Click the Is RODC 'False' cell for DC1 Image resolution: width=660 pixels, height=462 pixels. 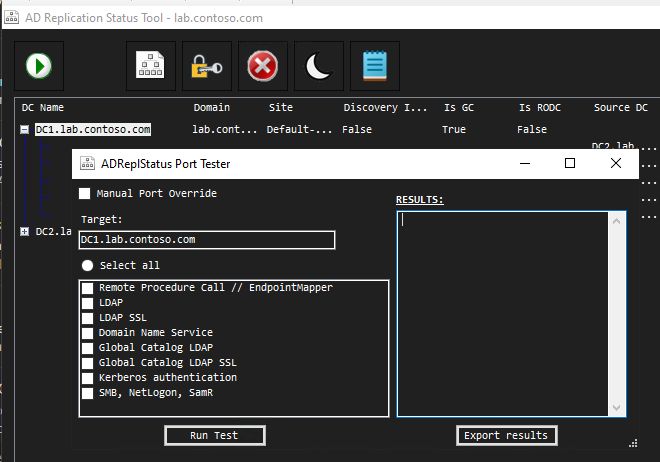pyautogui.click(x=532, y=130)
